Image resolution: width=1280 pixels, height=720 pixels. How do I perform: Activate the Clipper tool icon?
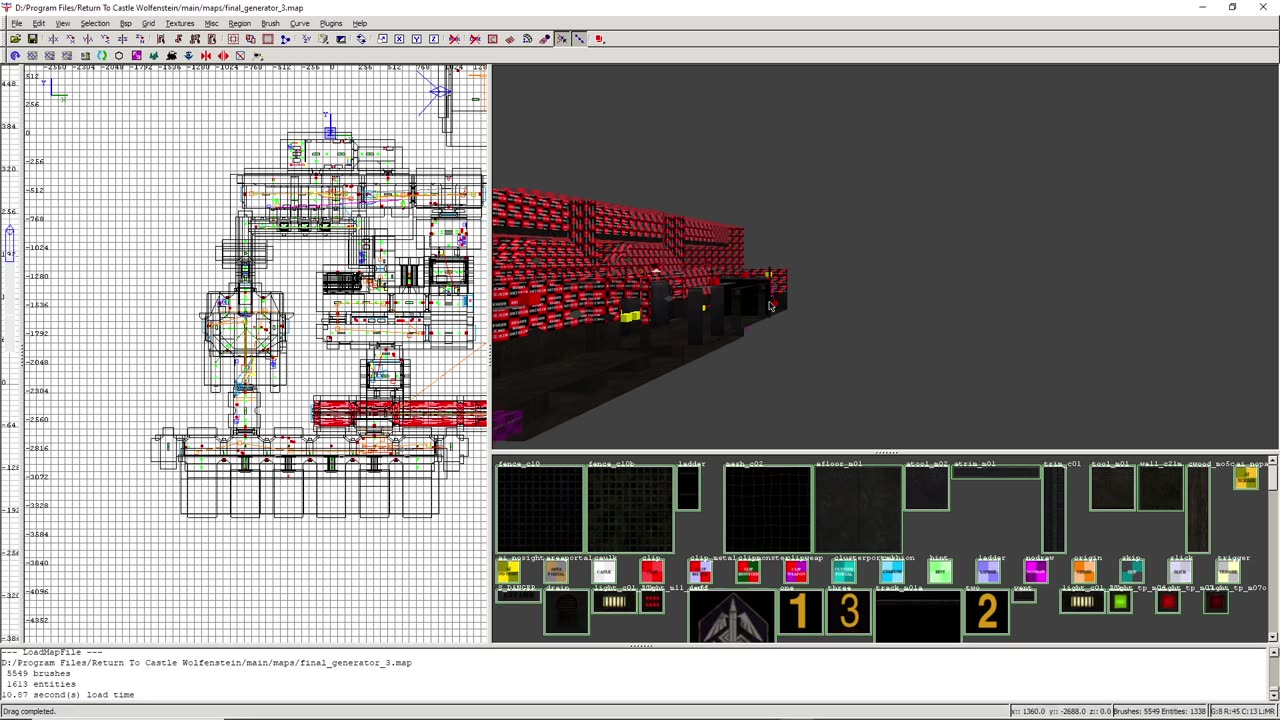(x=285, y=39)
